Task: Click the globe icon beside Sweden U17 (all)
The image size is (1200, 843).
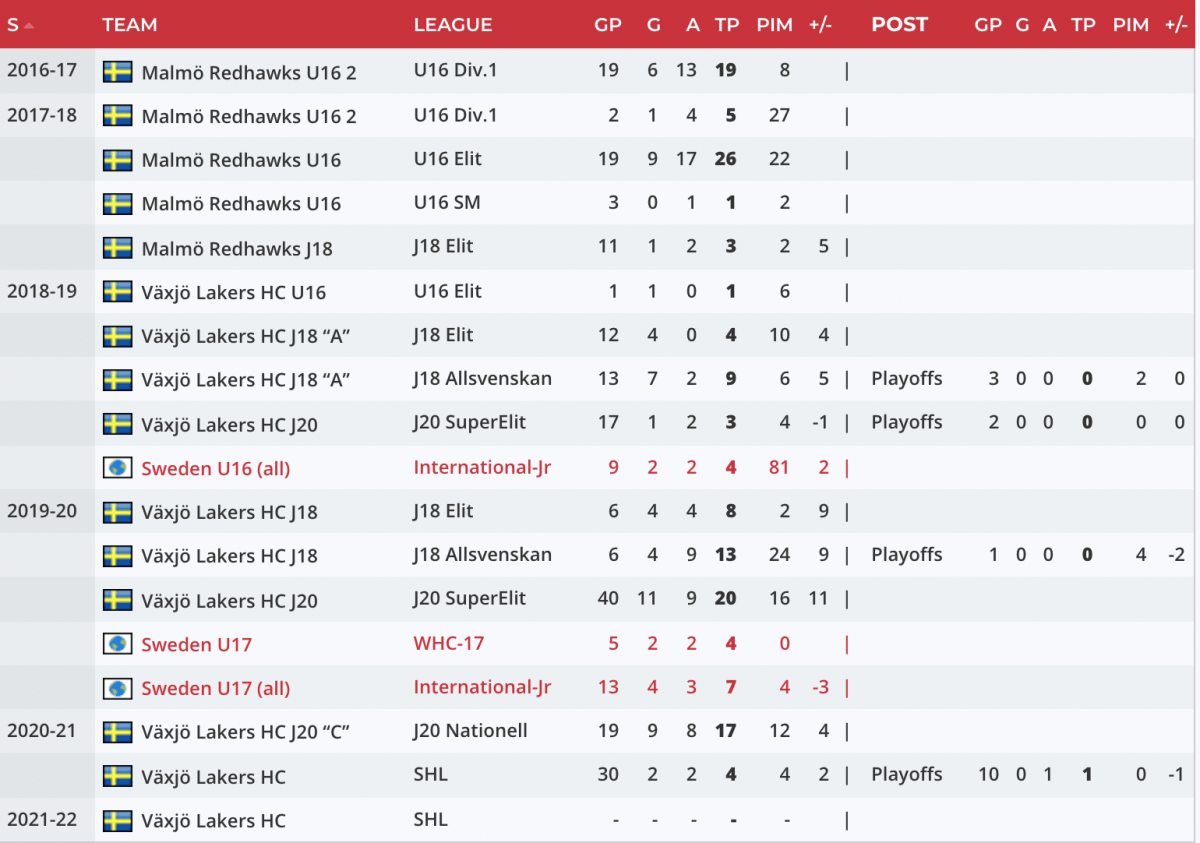Action: coord(118,688)
